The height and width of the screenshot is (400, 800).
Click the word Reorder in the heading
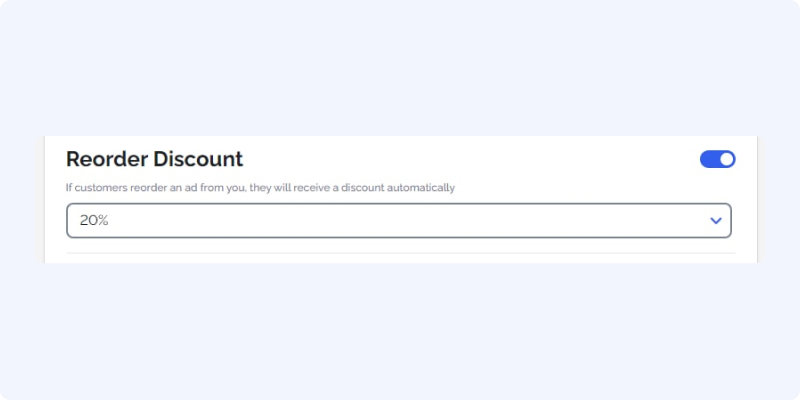click(108, 159)
